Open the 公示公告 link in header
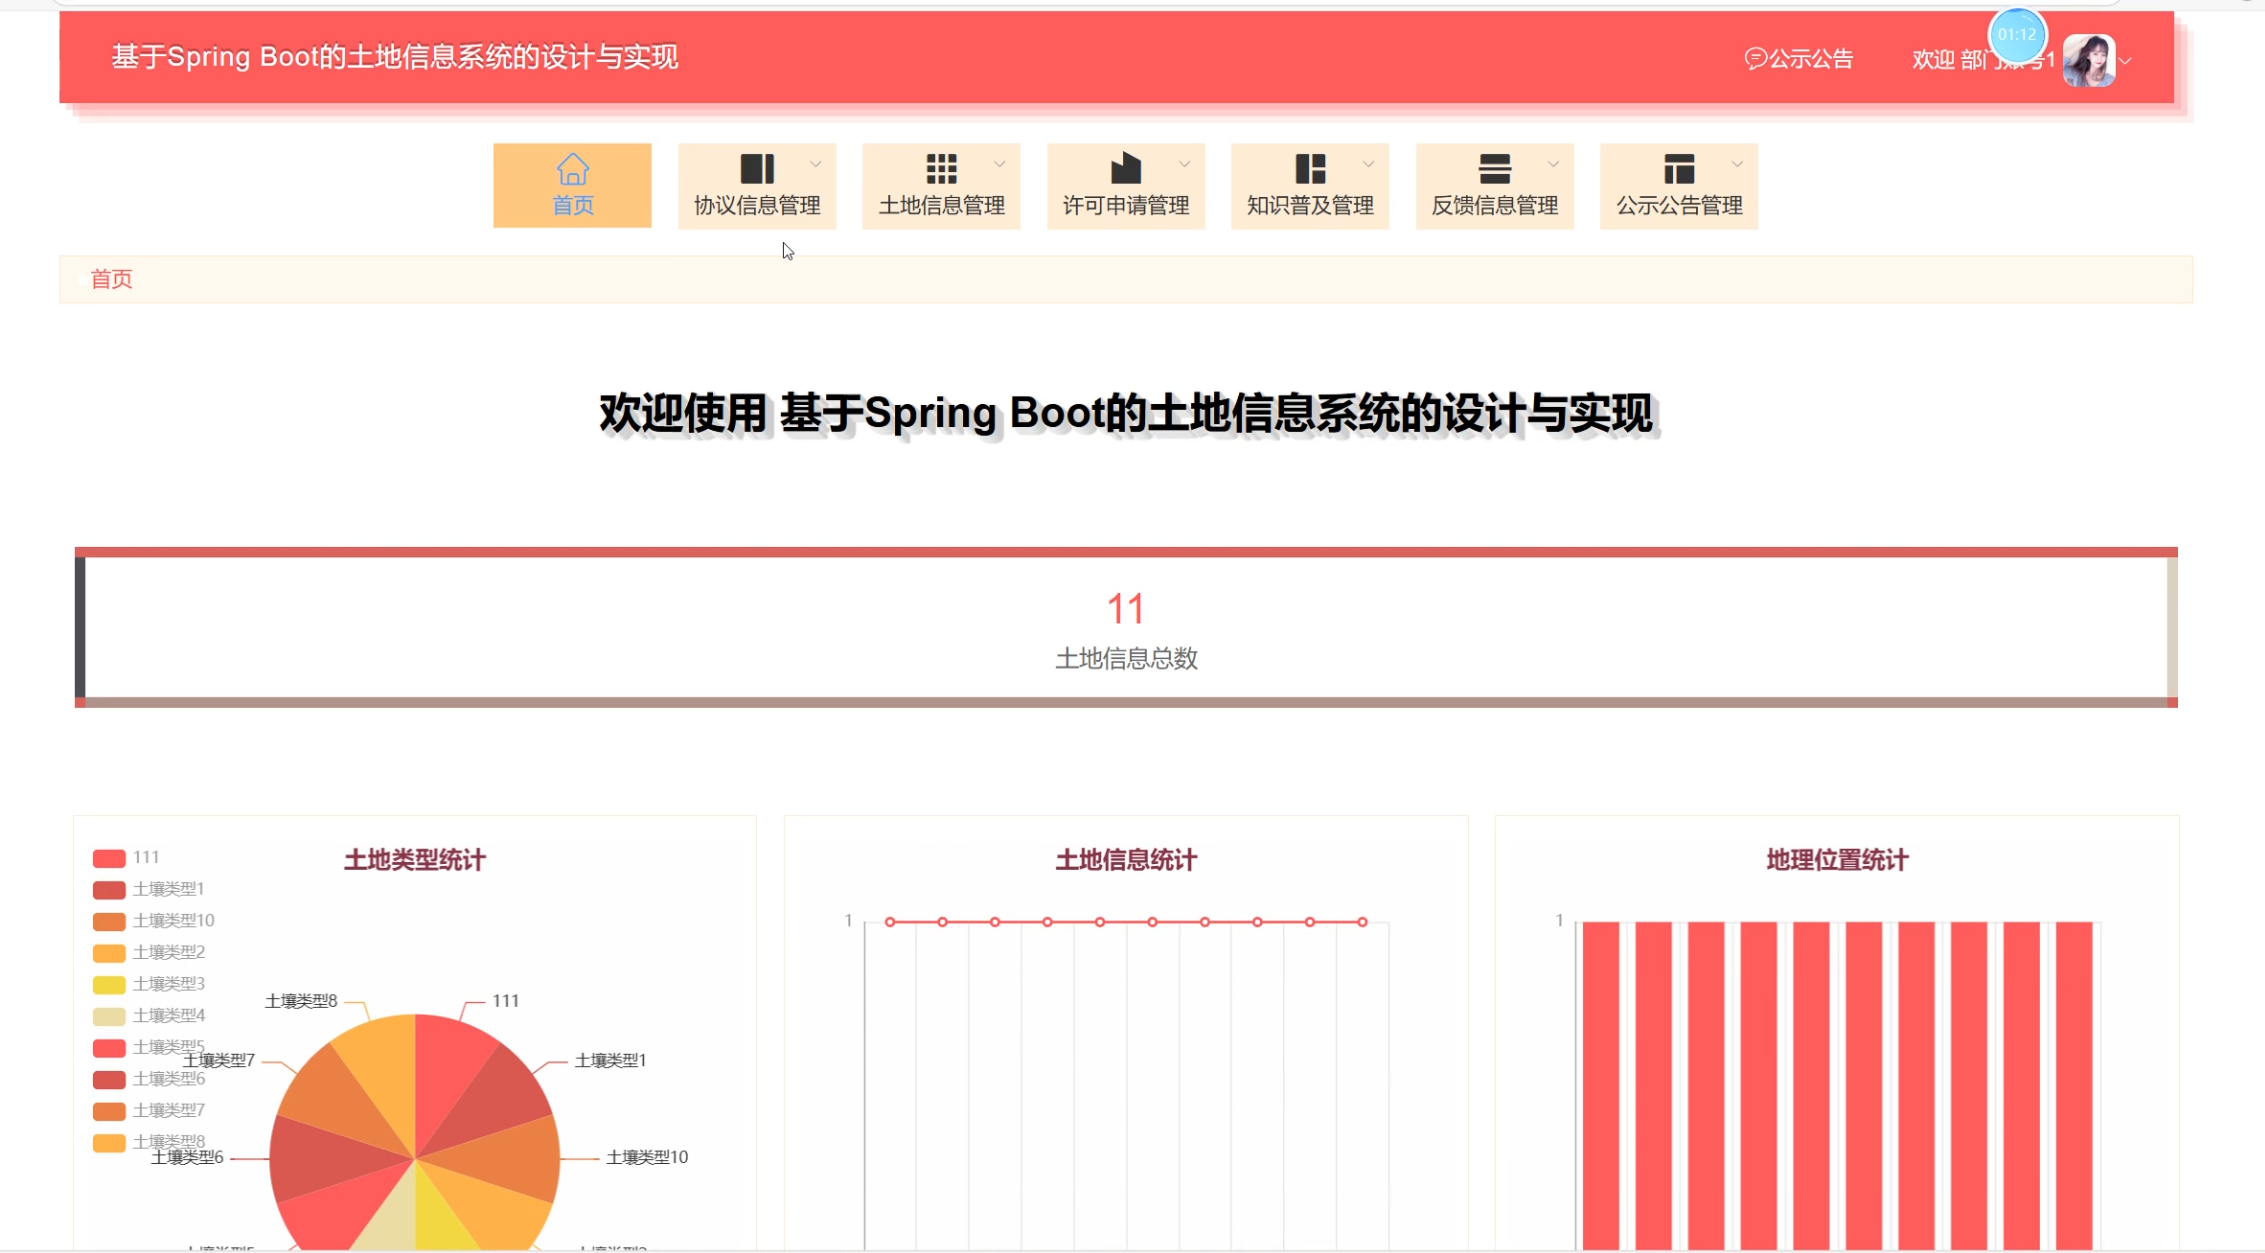Screen dimensions: 2265x1253 (x=1811, y=59)
